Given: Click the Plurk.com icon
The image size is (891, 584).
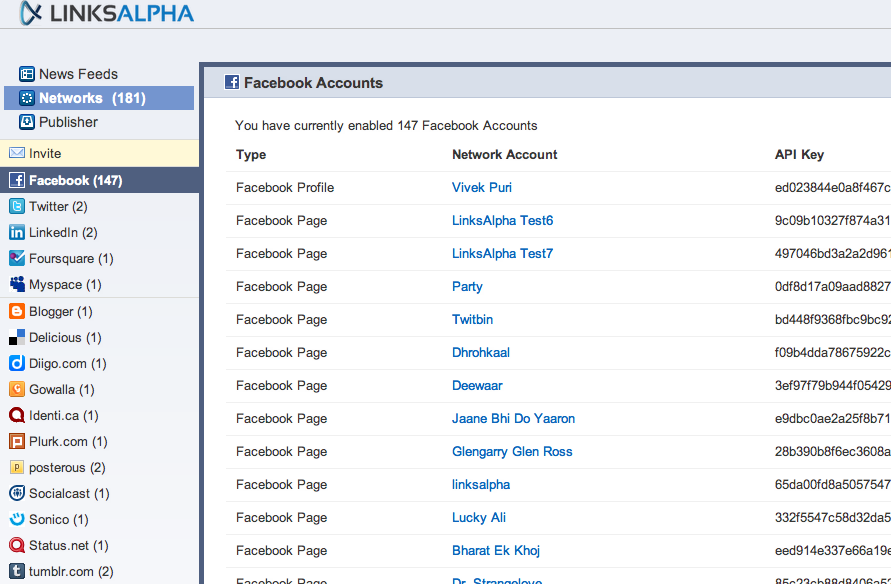Looking at the screenshot, I should coord(17,441).
